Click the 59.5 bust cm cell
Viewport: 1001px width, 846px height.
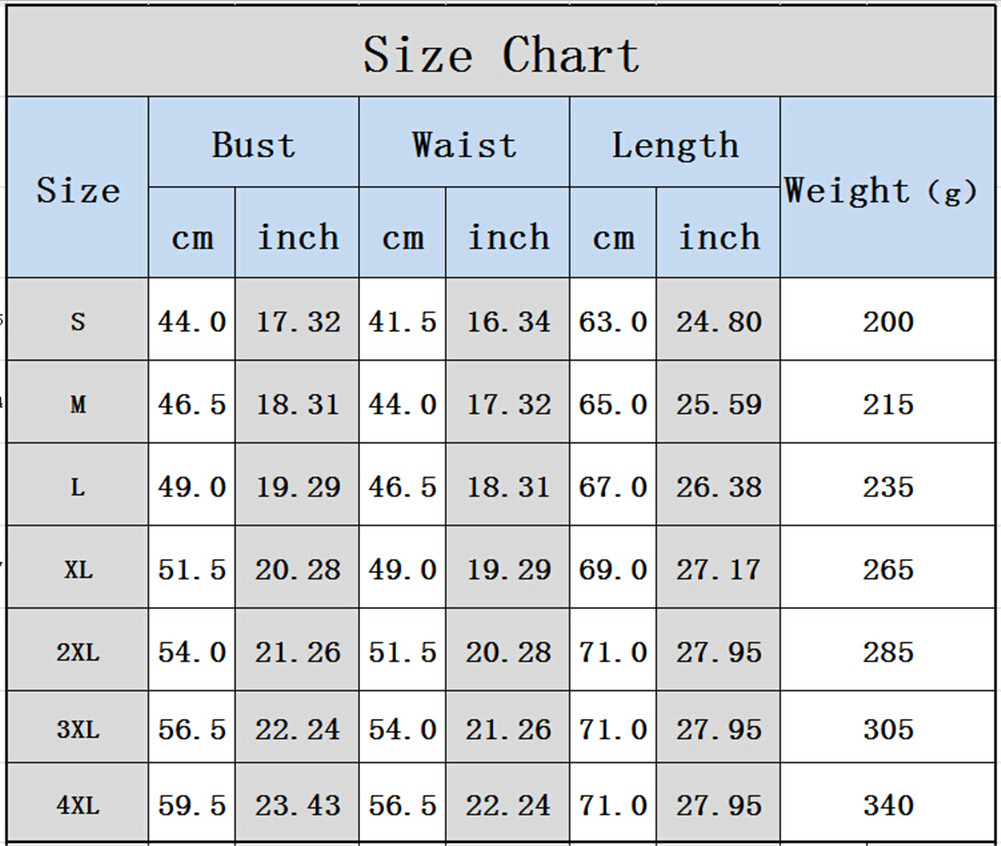192,805
